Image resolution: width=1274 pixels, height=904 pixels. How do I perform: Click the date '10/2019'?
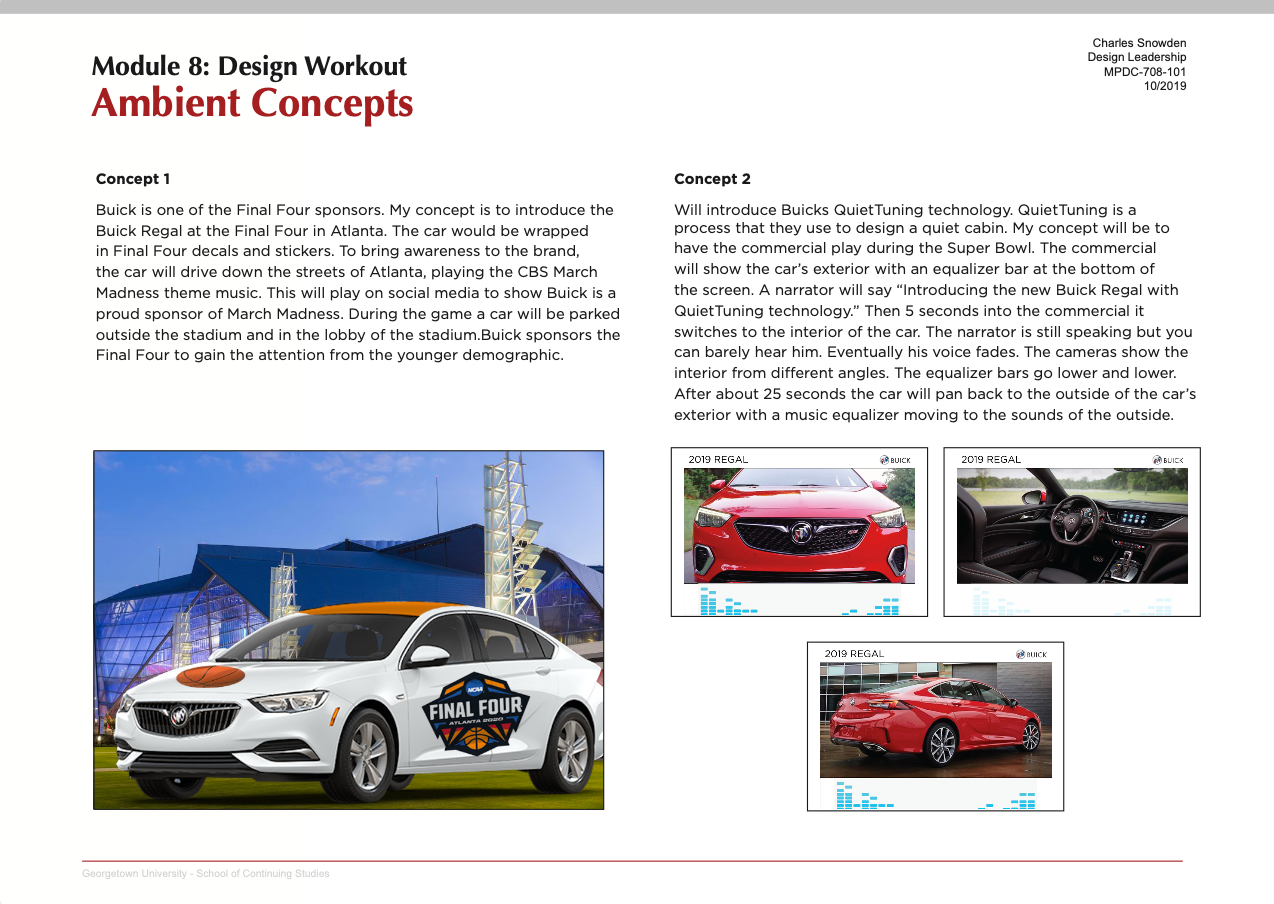[1165, 86]
